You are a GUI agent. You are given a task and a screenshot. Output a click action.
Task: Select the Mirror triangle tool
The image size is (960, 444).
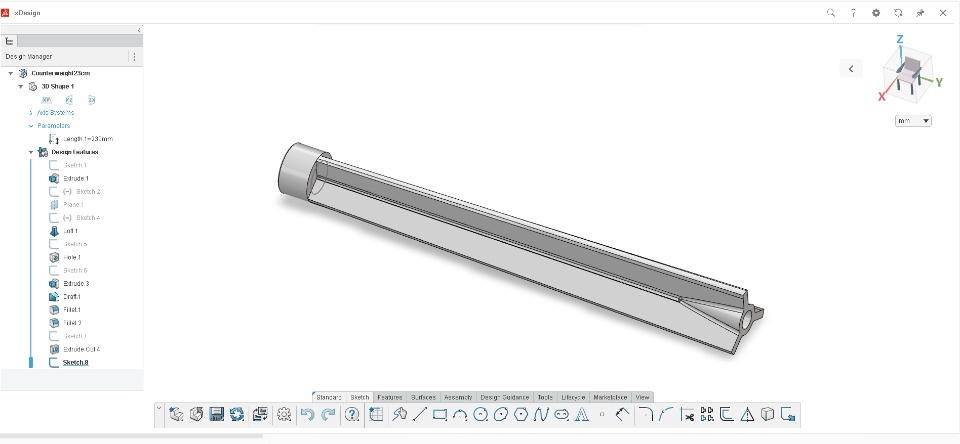(747, 415)
